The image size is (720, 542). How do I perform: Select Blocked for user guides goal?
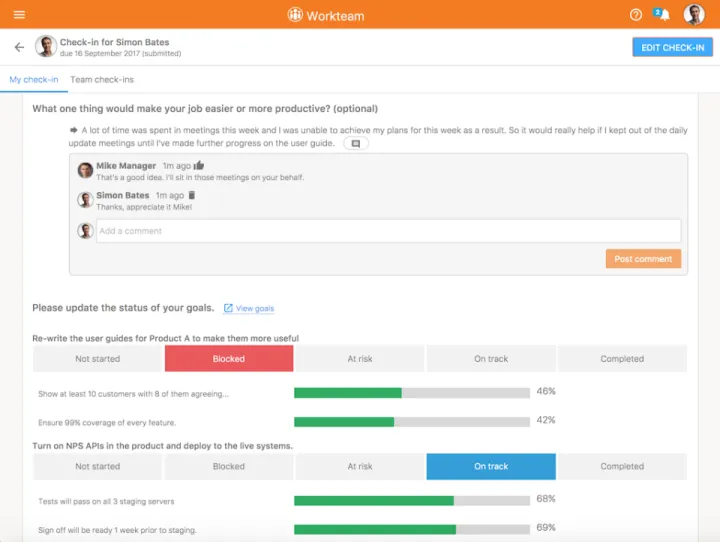(228, 359)
